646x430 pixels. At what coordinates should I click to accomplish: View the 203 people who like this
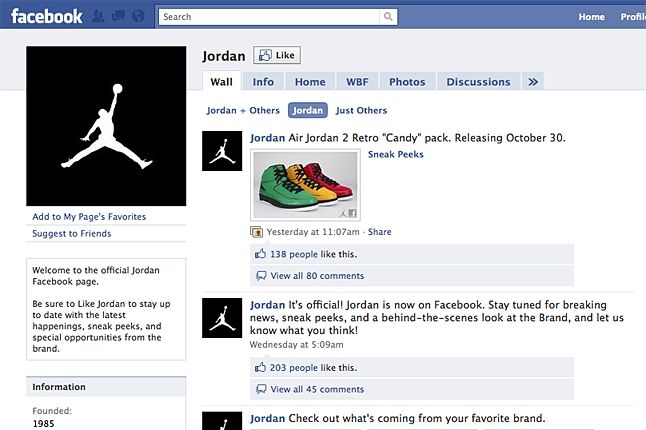tap(294, 367)
